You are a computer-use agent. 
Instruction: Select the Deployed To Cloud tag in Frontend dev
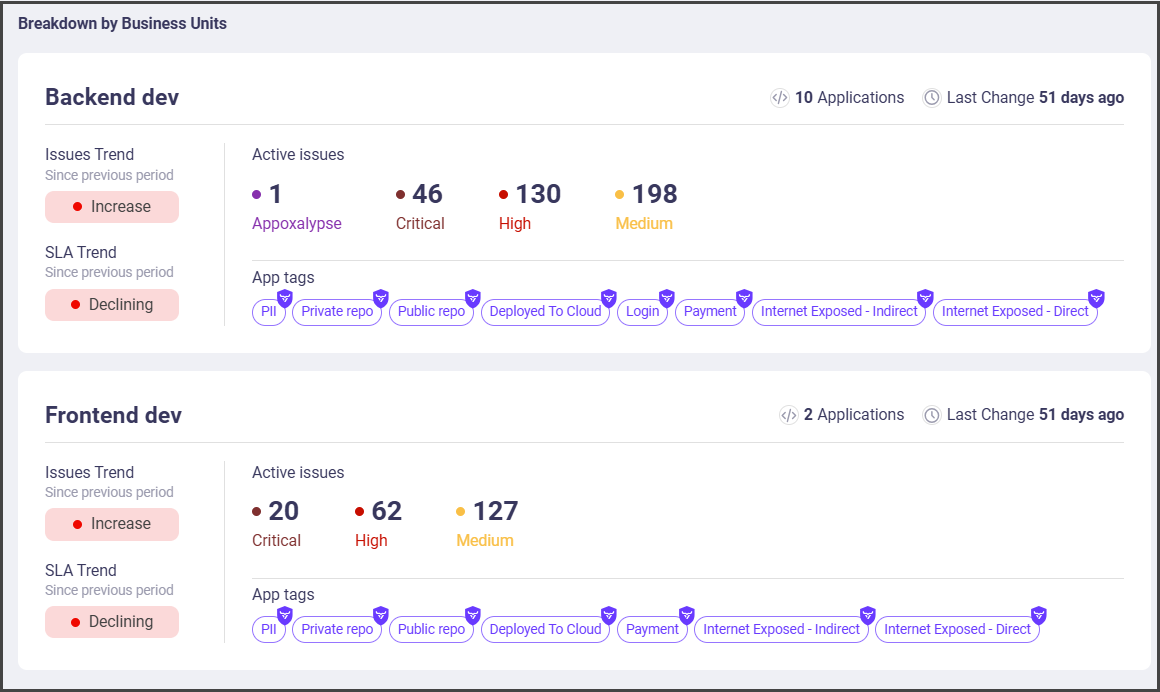(545, 630)
